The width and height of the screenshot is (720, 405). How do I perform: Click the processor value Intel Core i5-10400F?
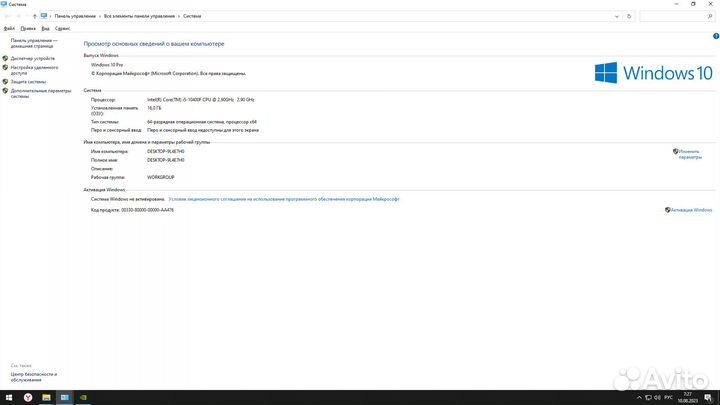[201, 100]
